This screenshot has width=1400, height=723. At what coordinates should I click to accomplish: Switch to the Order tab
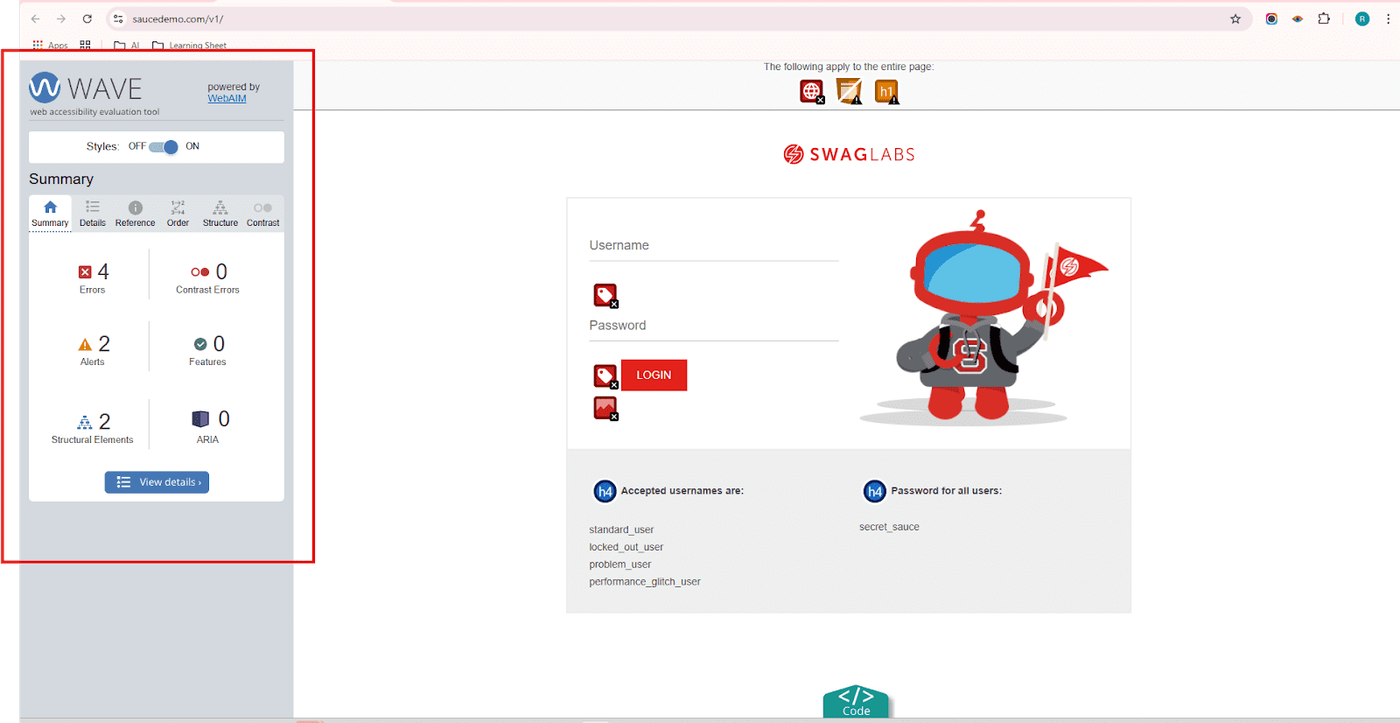178,214
